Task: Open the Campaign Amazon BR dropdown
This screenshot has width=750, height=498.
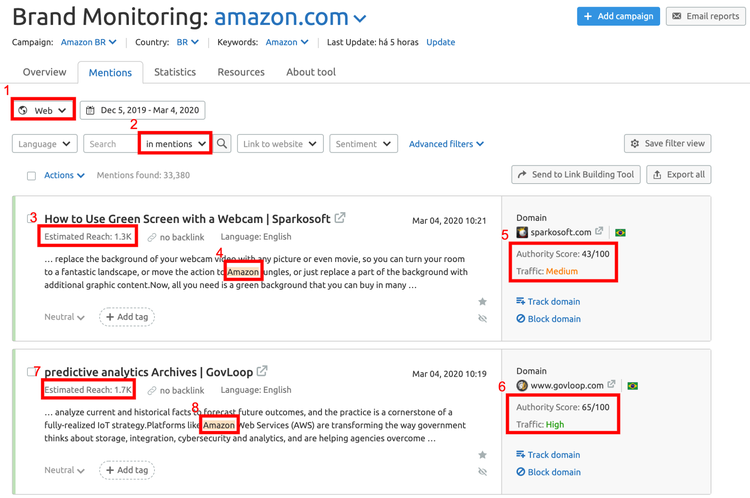Action: (88, 42)
